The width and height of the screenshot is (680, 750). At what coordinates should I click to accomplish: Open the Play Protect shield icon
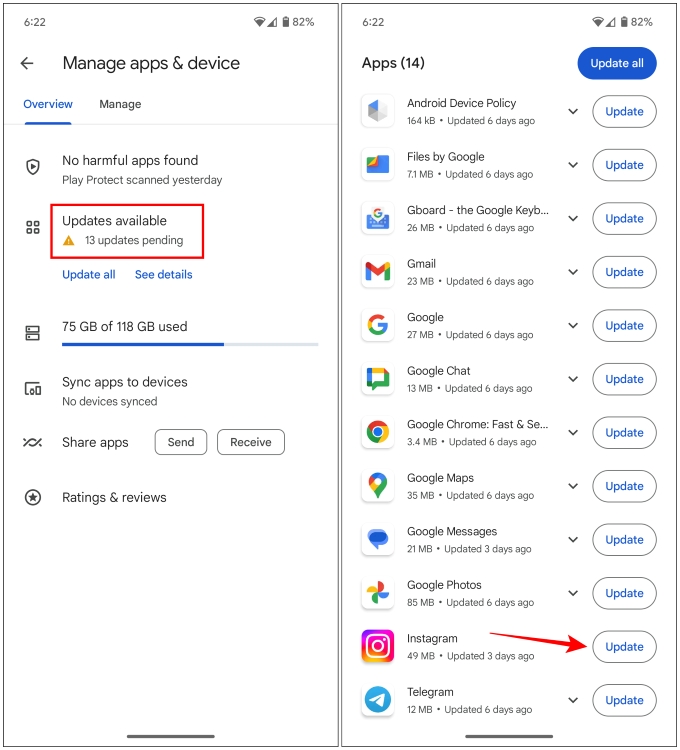pyautogui.click(x=33, y=166)
